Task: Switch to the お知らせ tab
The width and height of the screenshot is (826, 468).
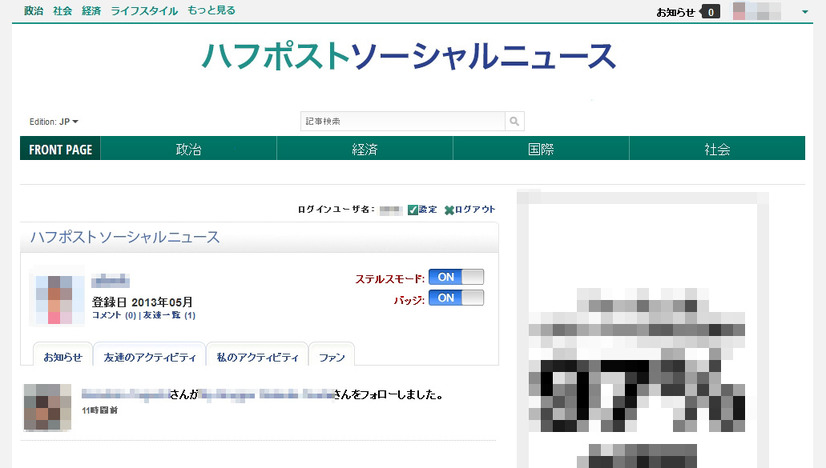Action: (x=63, y=355)
